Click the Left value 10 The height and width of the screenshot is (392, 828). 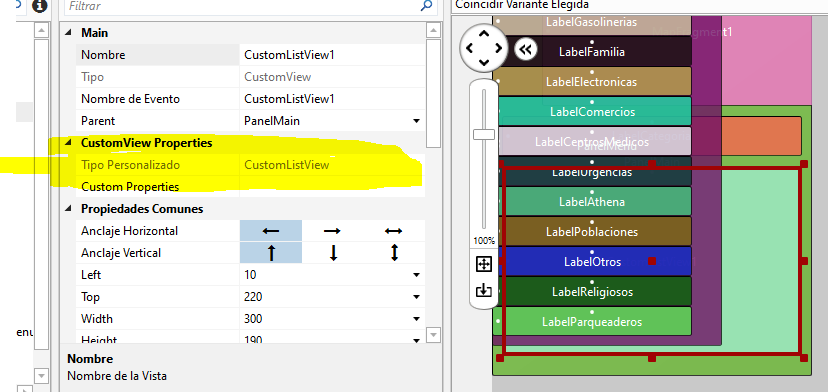click(x=250, y=275)
